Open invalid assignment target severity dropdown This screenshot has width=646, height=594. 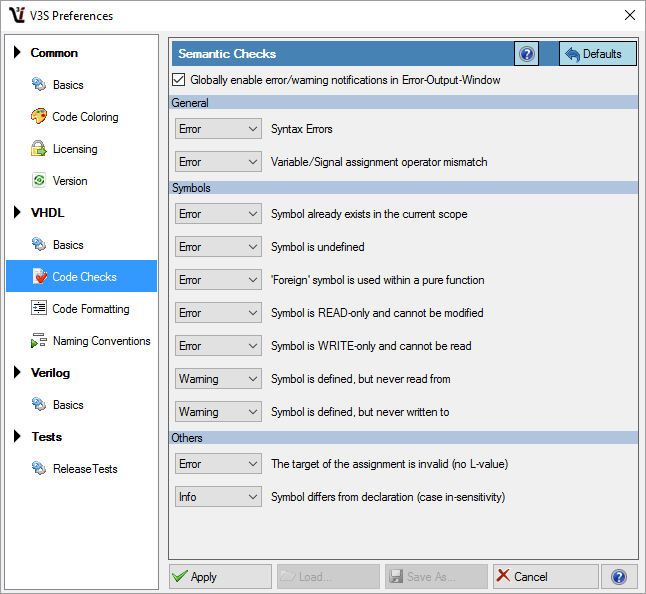click(x=218, y=464)
